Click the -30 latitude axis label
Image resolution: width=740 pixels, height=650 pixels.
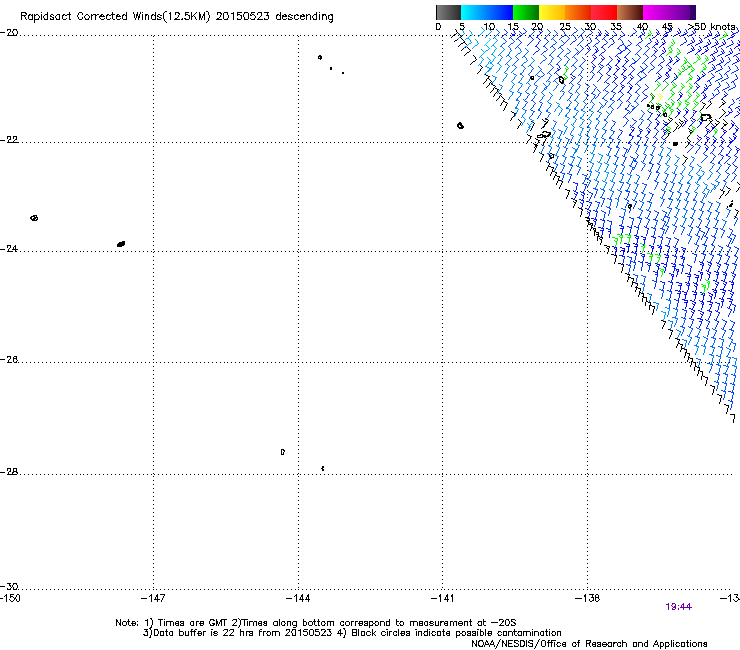(x=9, y=587)
